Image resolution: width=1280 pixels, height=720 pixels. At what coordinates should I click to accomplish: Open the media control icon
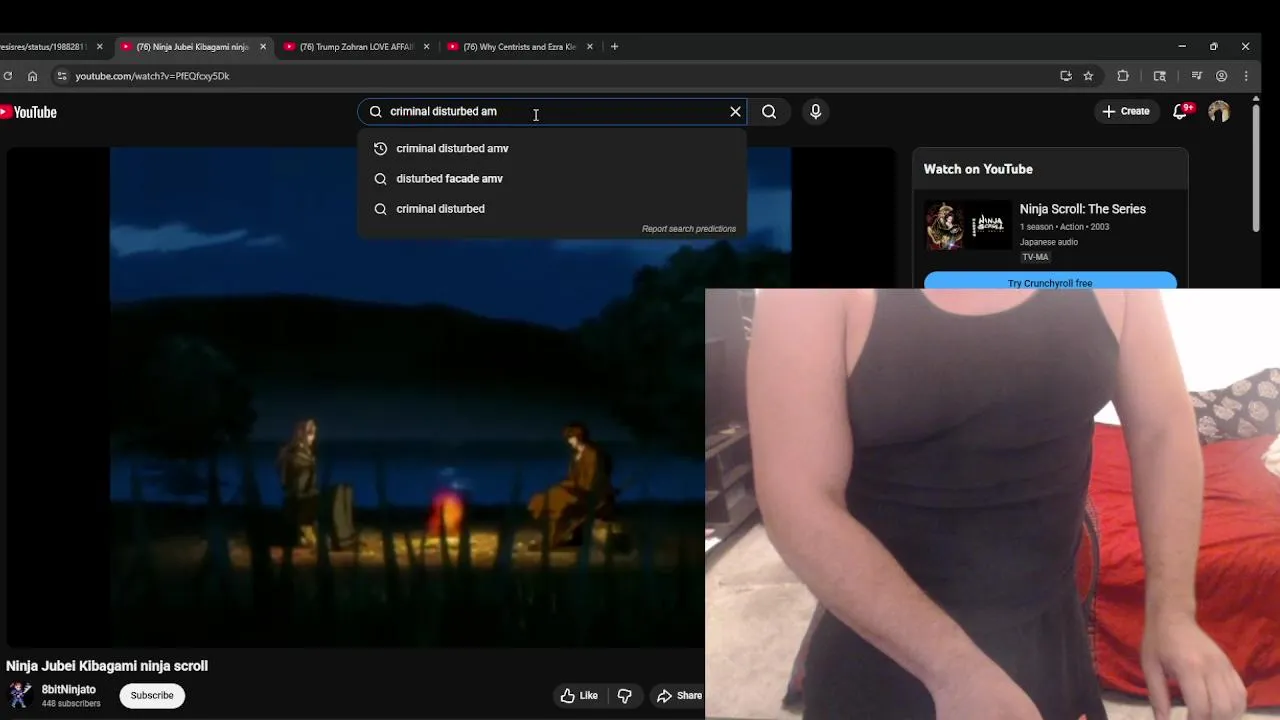point(1197,76)
